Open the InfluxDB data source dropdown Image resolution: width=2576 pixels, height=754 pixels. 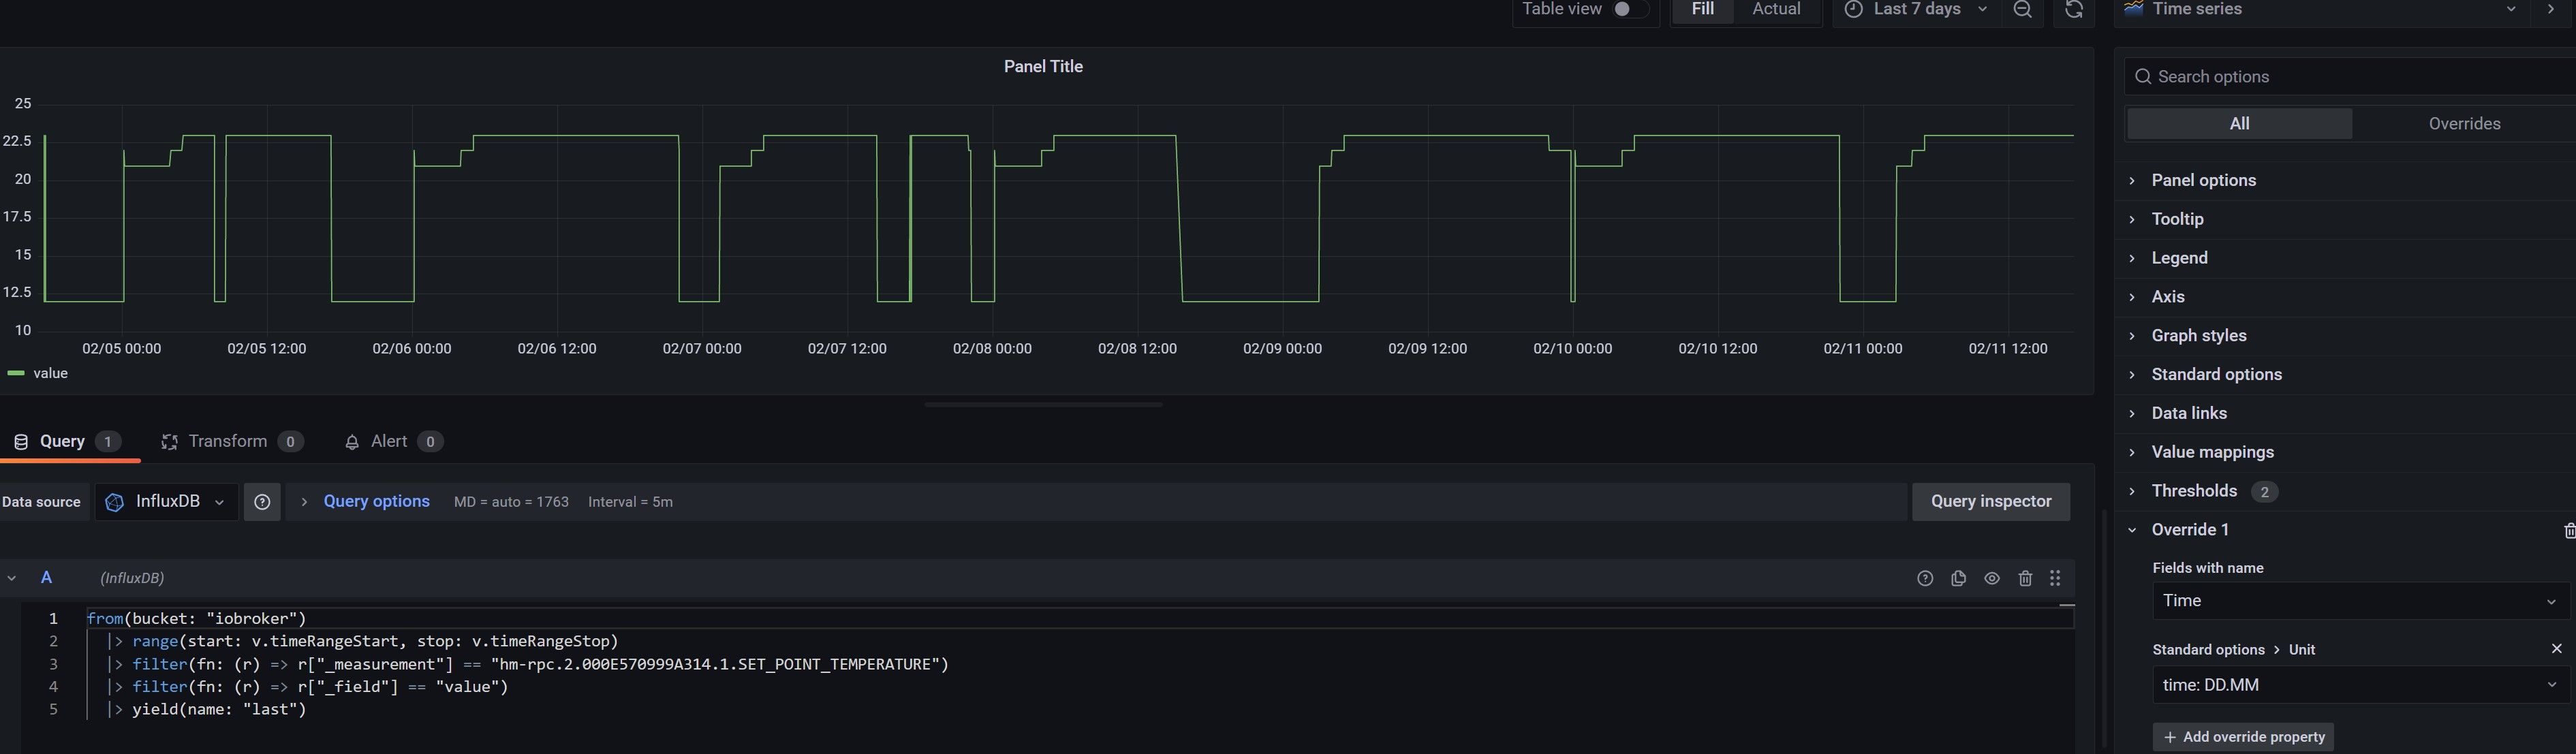coord(167,502)
